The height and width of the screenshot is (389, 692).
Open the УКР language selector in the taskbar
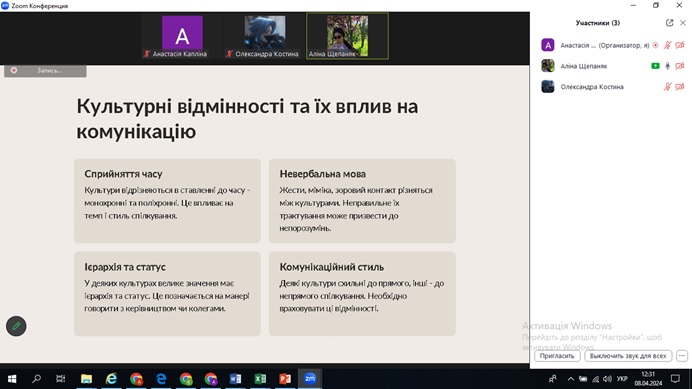point(622,379)
